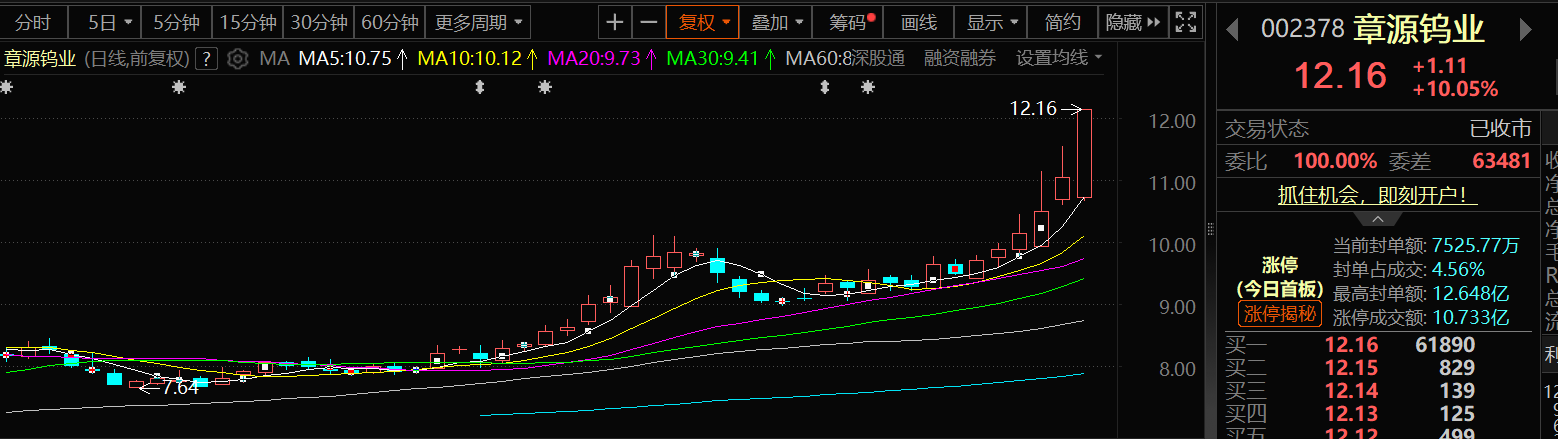1558x439 pixels.
Task: Click the first star event marker
Action: click(x=7, y=88)
